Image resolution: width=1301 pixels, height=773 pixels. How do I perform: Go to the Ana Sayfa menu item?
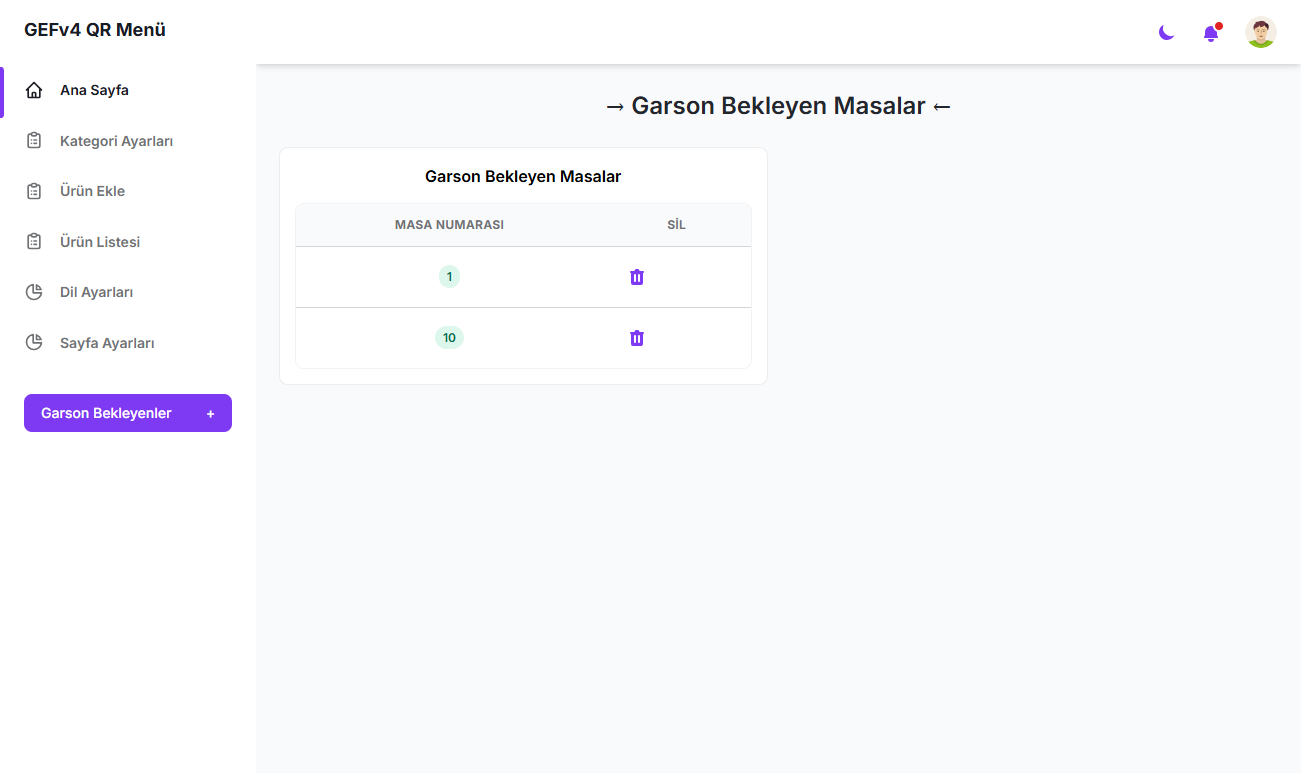[94, 91]
